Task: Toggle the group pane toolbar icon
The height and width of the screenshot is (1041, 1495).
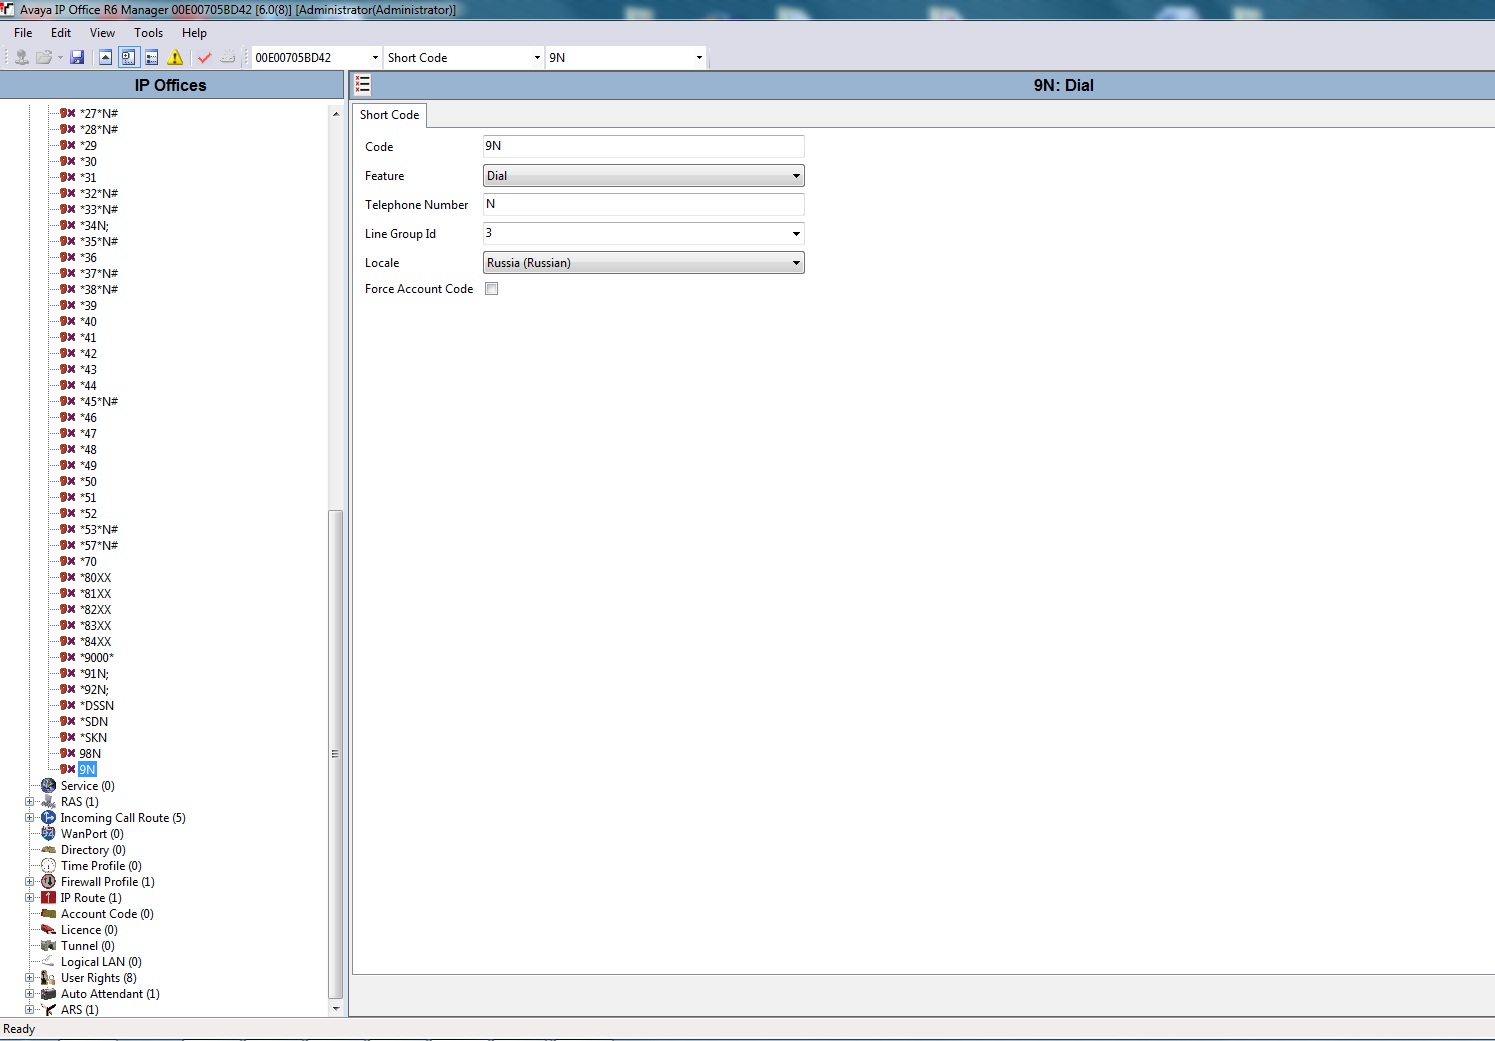Action: click(152, 58)
